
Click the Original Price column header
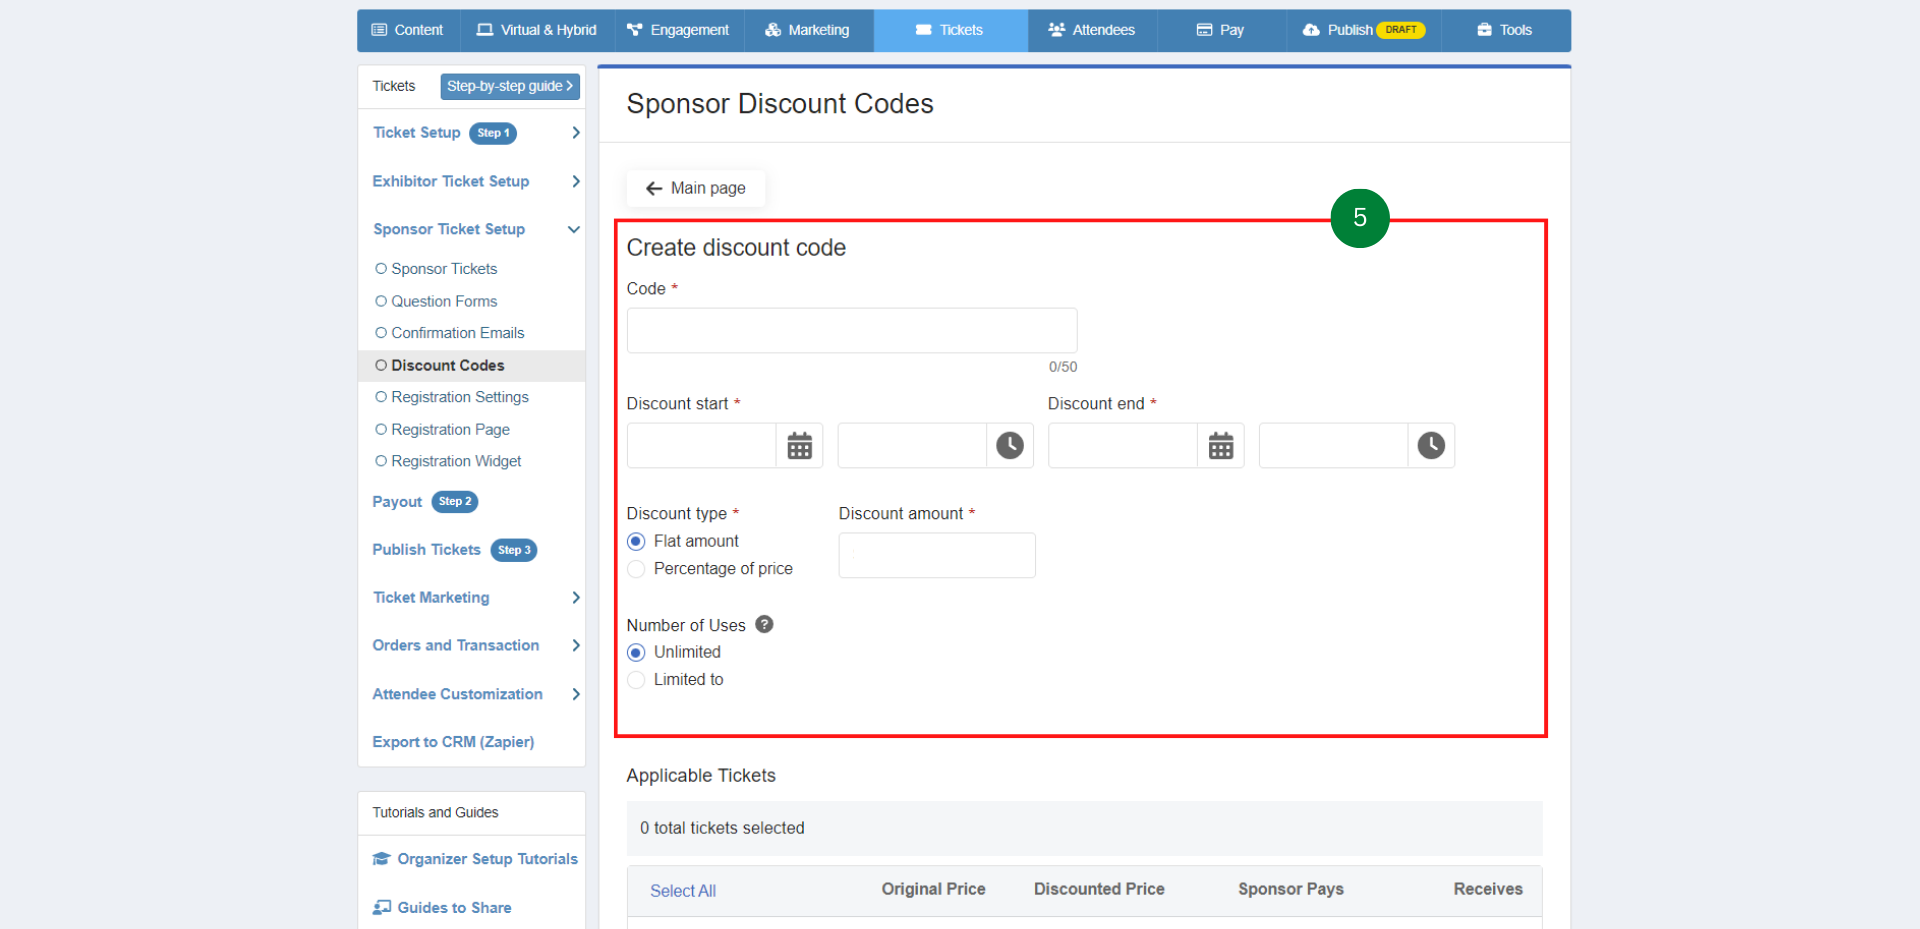(x=933, y=889)
